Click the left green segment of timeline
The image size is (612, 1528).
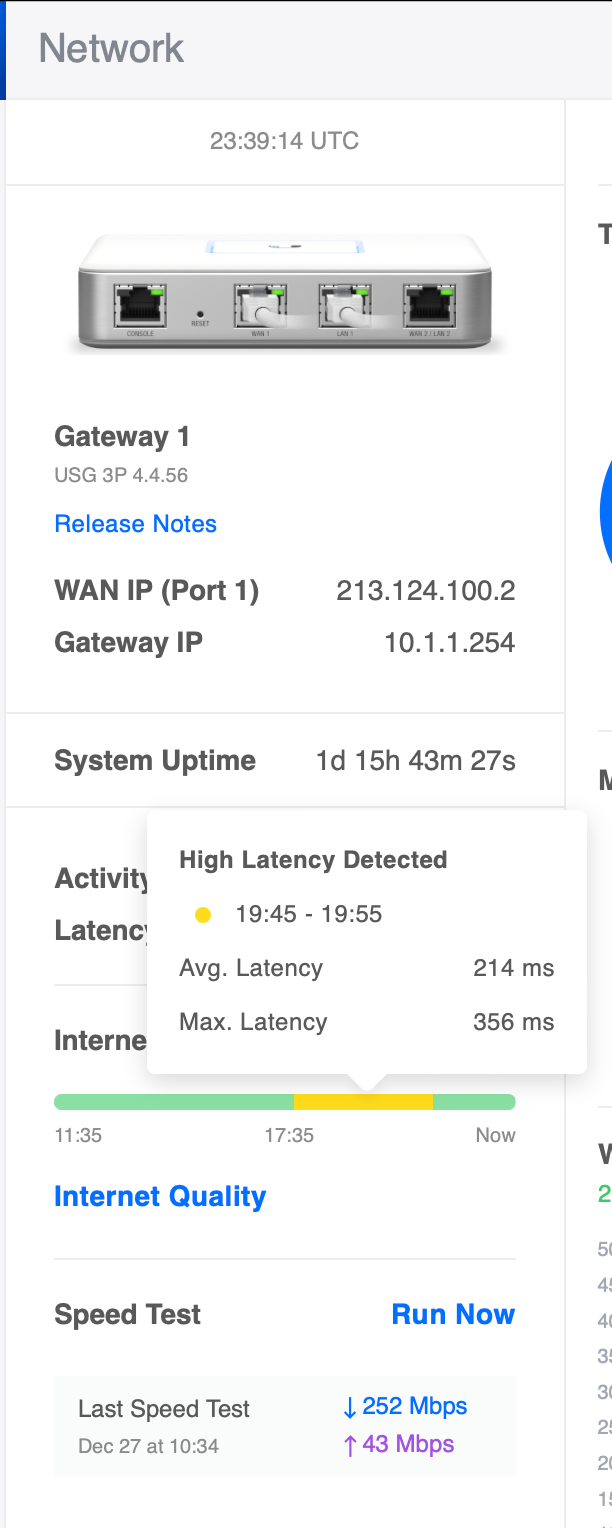pos(173,1102)
